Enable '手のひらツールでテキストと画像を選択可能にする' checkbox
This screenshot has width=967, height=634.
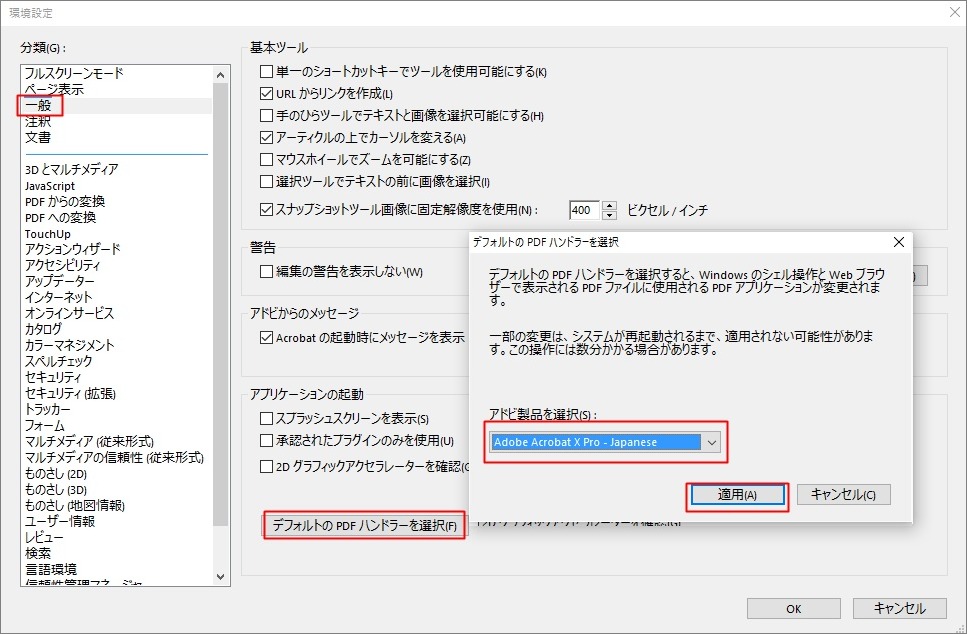(266, 115)
